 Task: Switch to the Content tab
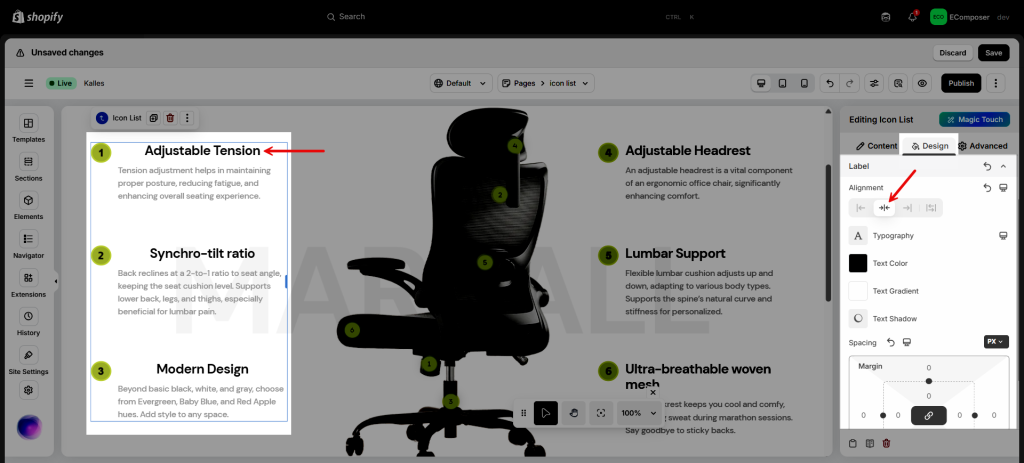pos(868,146)
